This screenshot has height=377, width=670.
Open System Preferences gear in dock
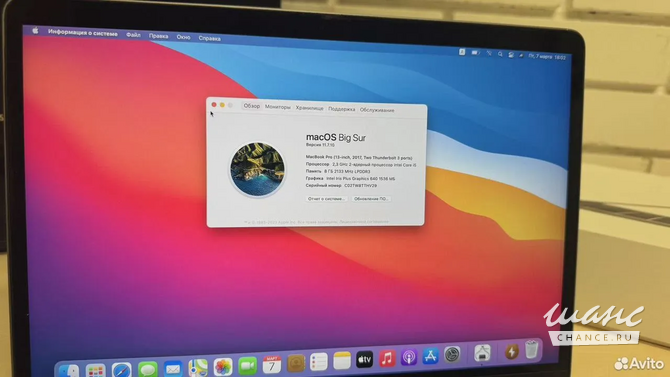click(452, 354)
